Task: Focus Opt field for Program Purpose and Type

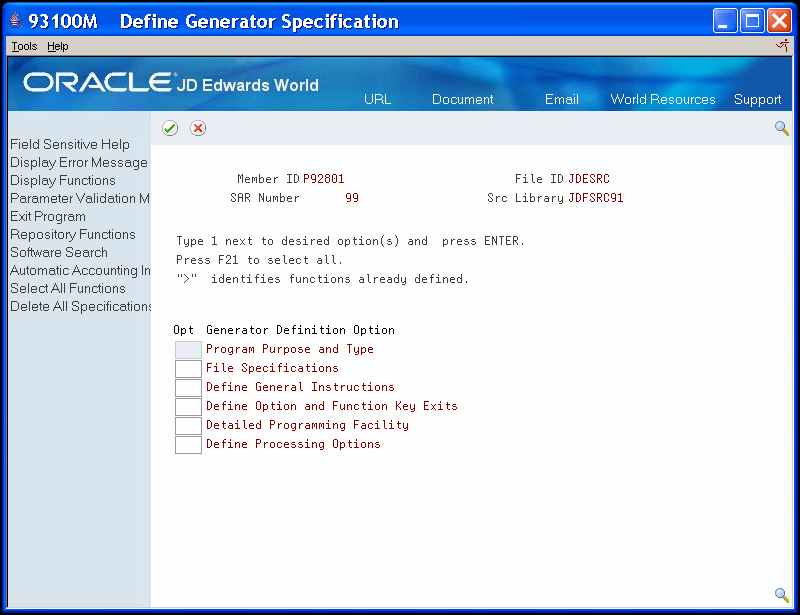Action: [x=188, y=350]
